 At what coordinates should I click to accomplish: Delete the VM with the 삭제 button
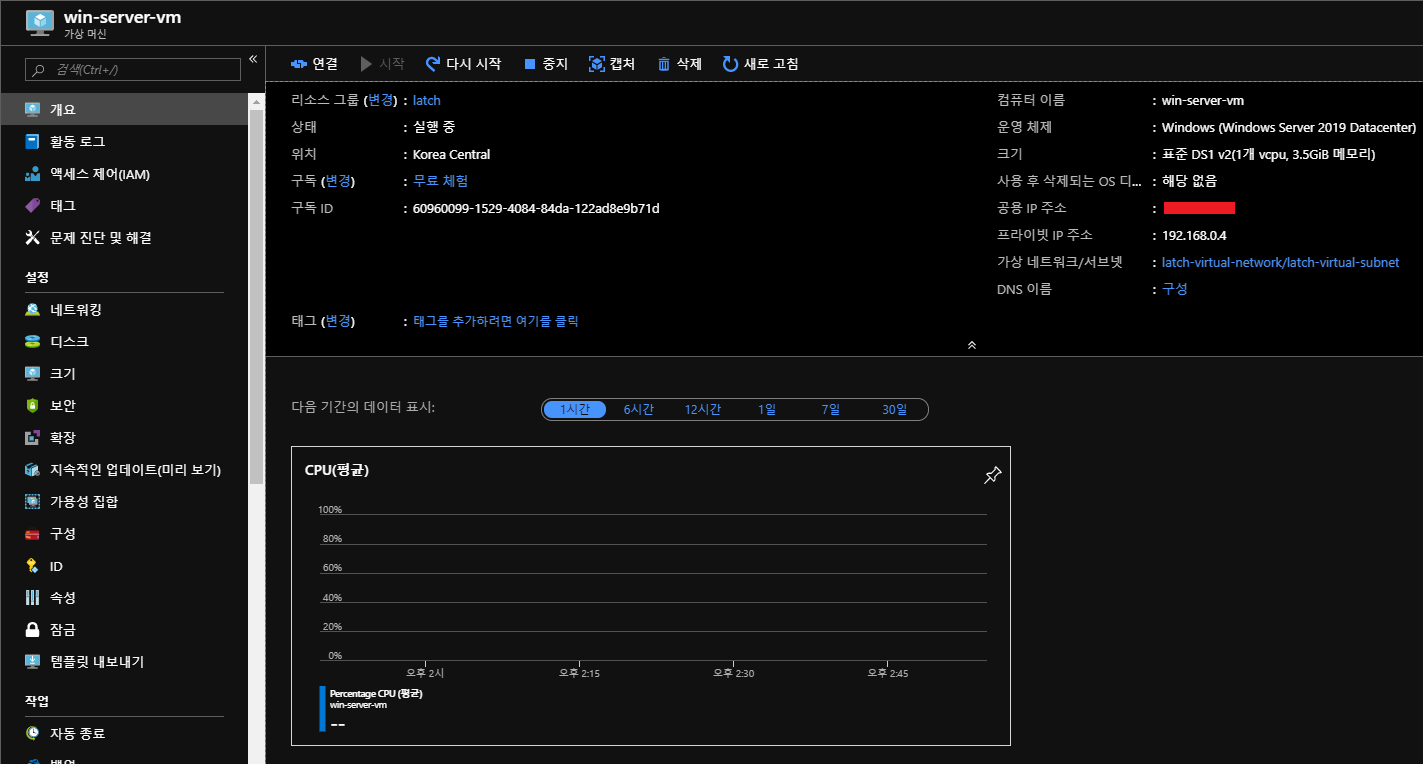coord(680,64)
